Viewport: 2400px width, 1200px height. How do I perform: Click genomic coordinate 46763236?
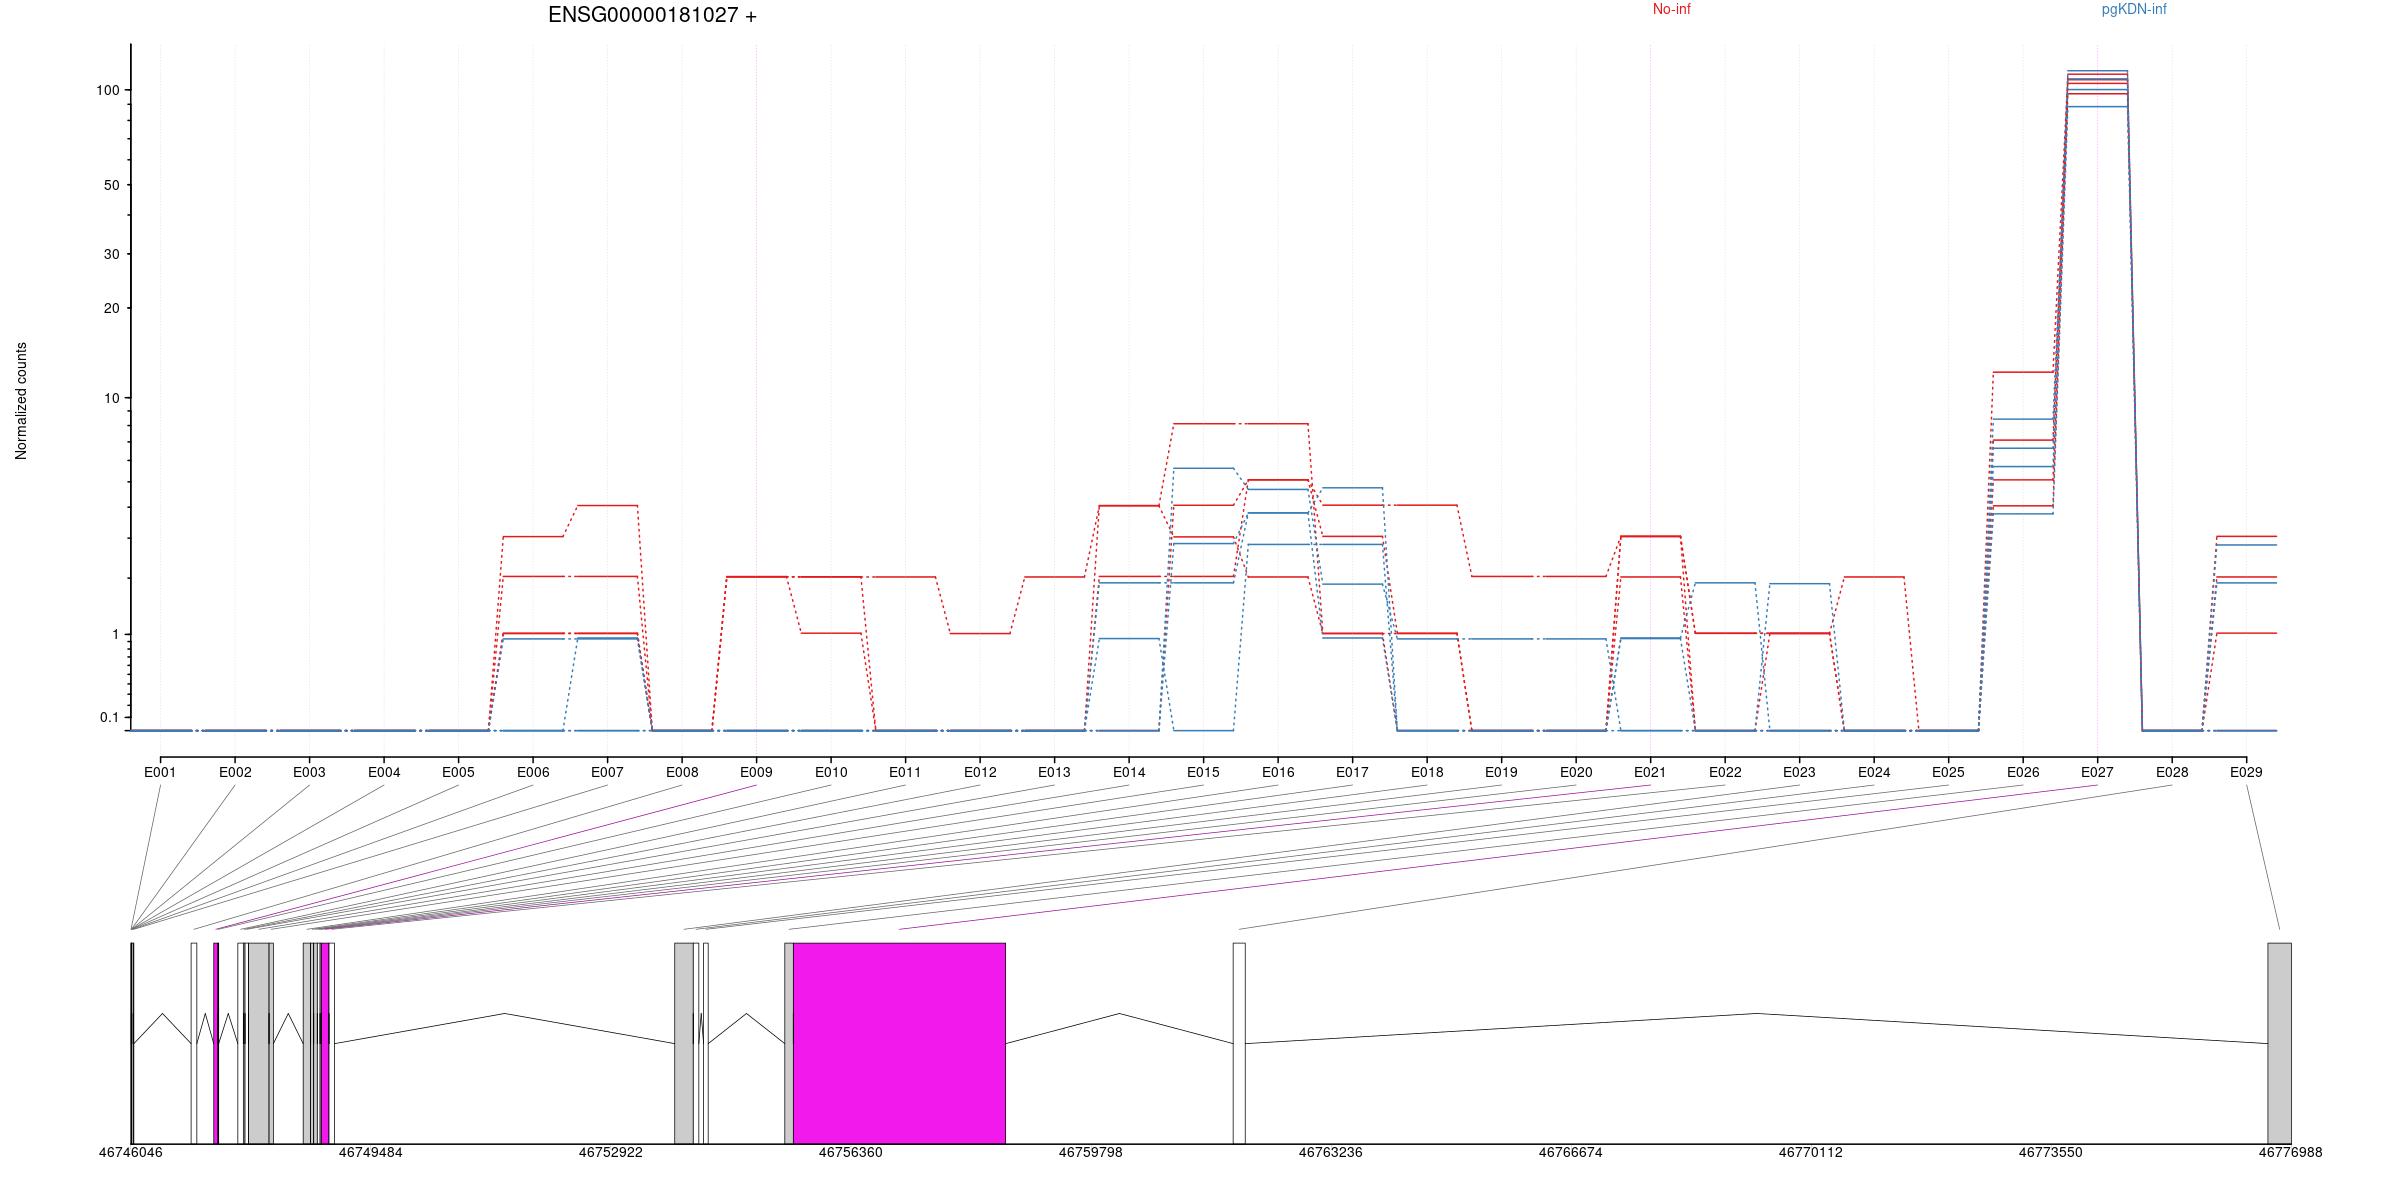[1331, 1152]
